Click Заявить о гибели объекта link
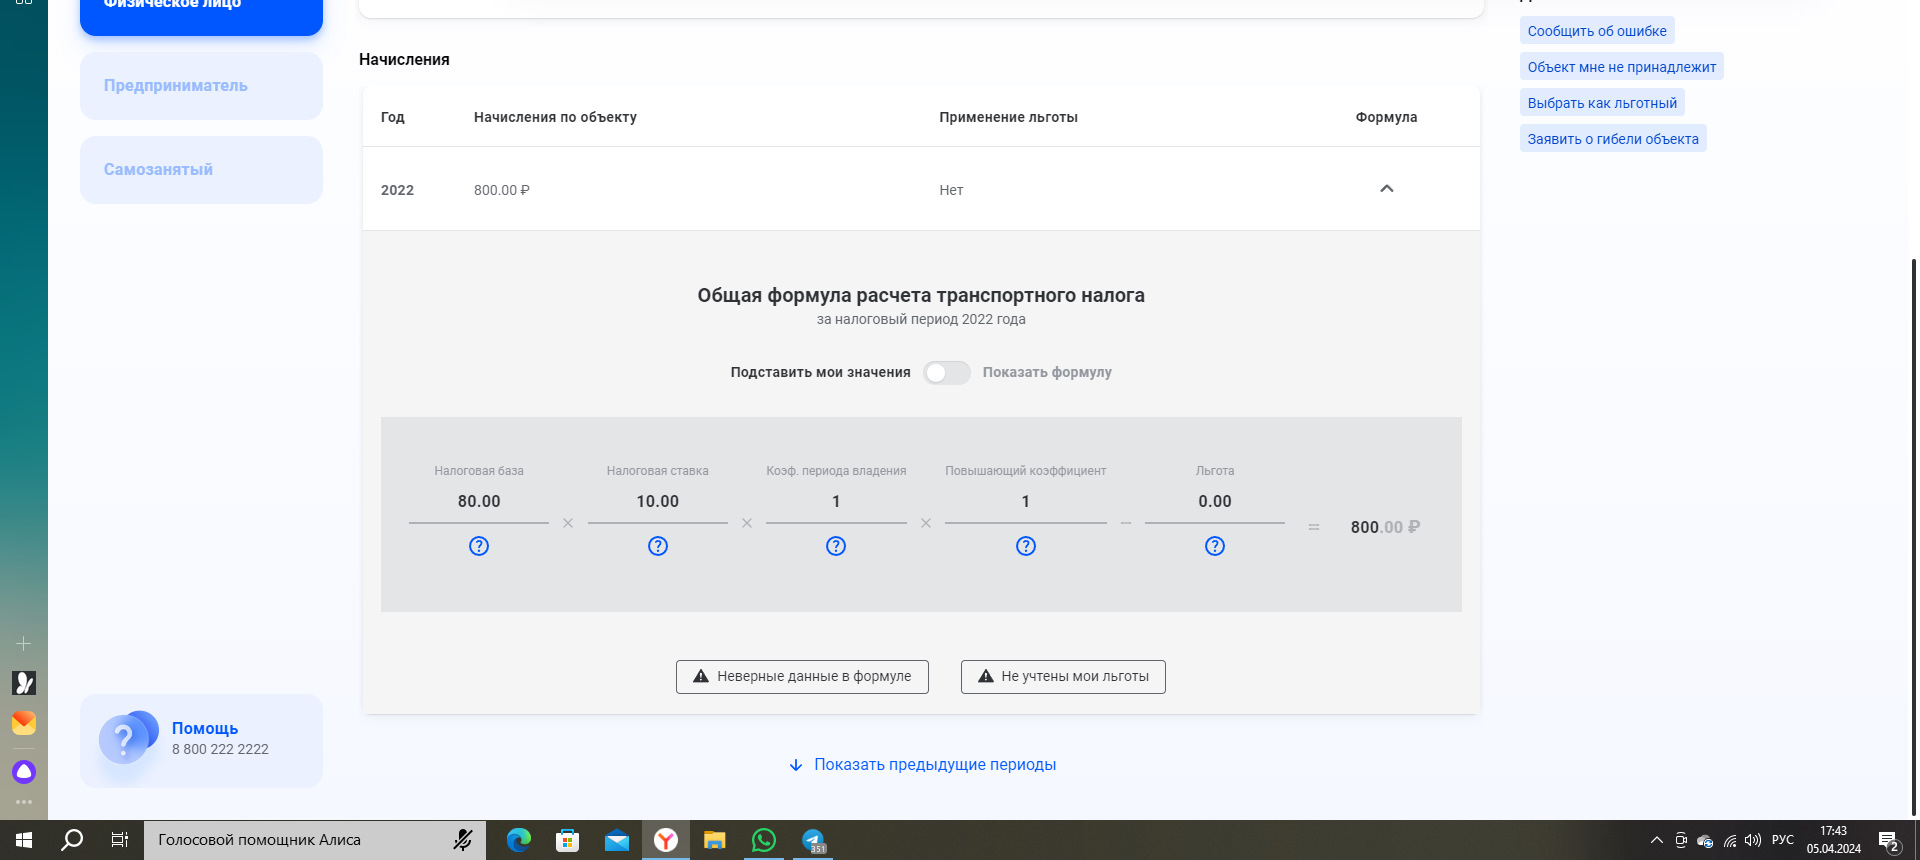Image resolution: width=1920 pixels, height=860 pixels. tap(1613, 139)
